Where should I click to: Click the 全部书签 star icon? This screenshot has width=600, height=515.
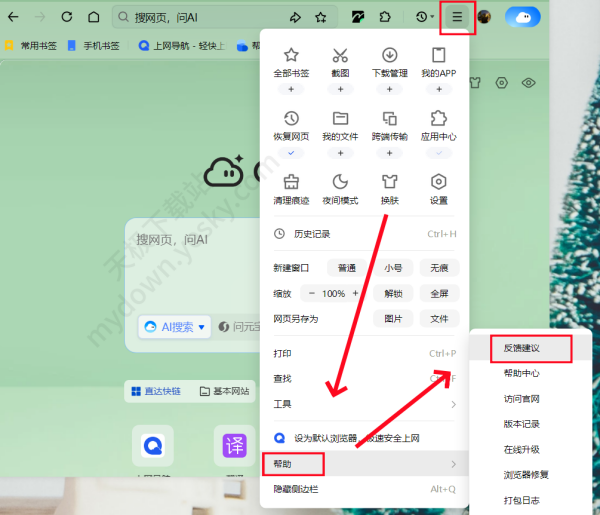point(291,56)
